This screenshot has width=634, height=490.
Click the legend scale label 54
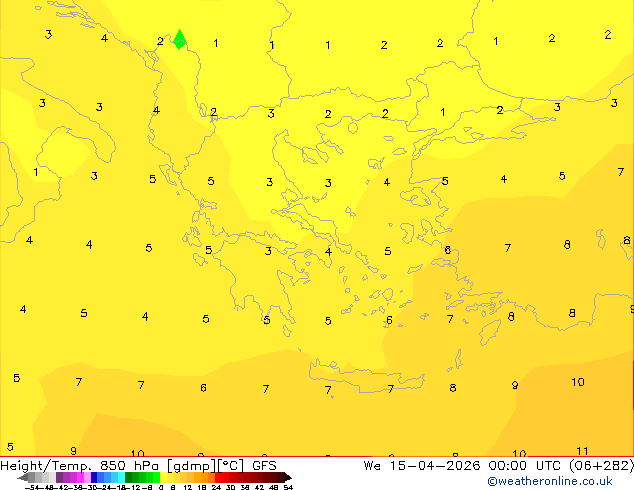pos(288,487)
